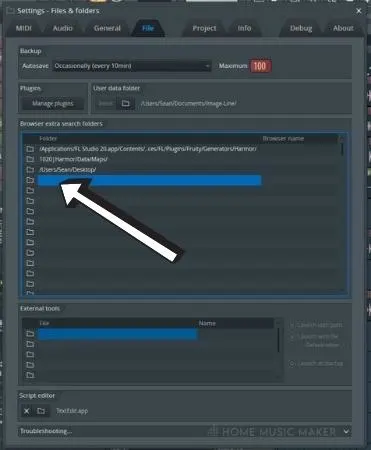371x450 pixels.
Task: Click the greyed Reset button for user data folder
Action: click(105, 104)
